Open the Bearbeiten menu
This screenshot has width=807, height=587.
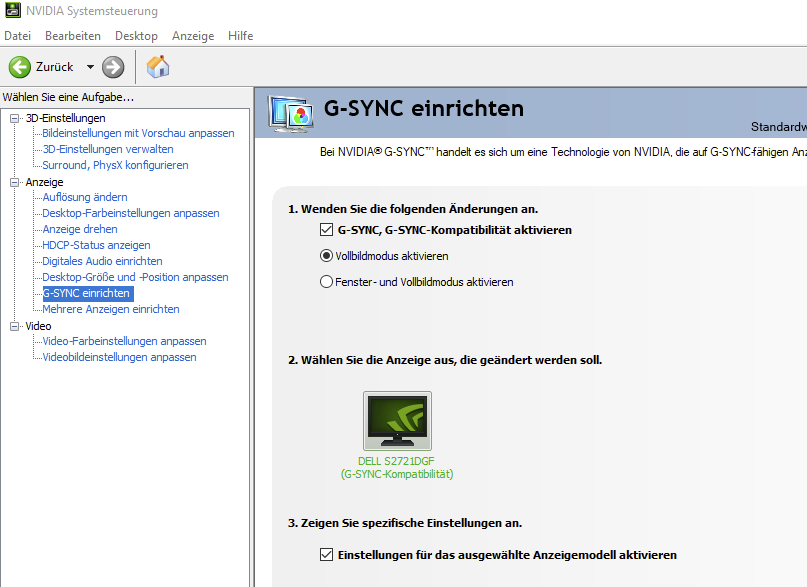[73, 36]
